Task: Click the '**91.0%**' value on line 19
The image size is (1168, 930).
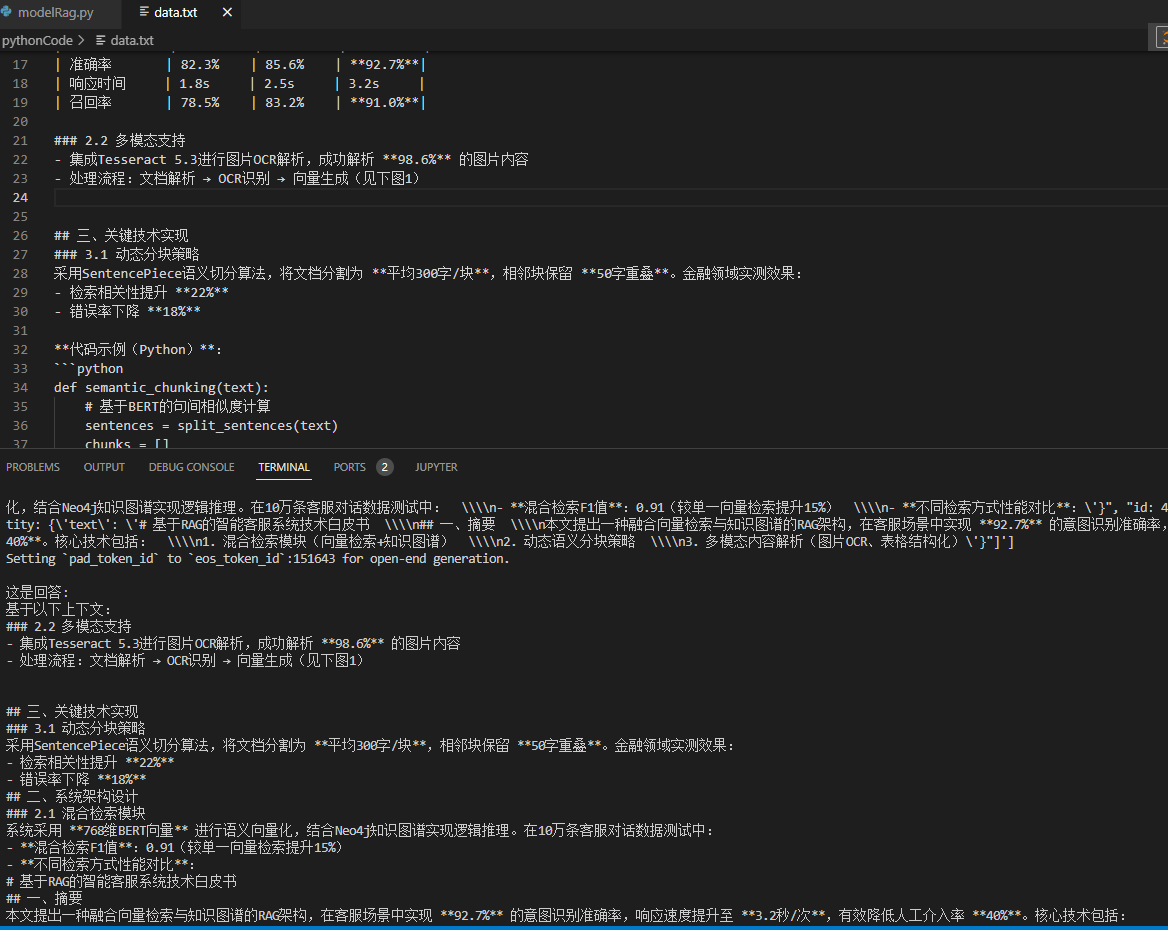Action: pyautogui.click(x=384, y=103)
